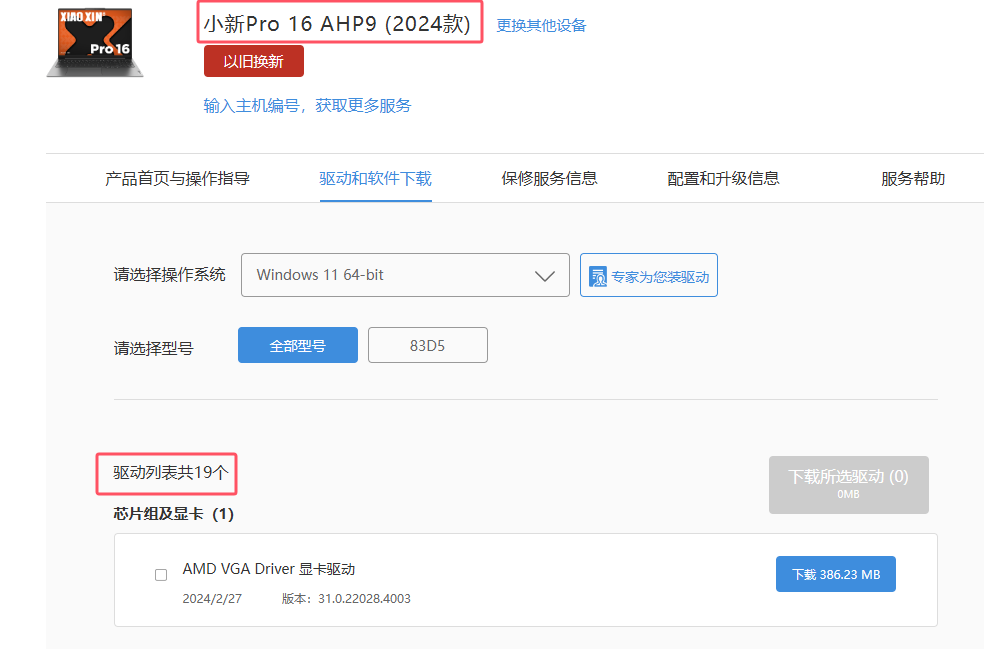Click the dropdown chevron next to Windows 11 64-bit

pyautogui.click(x=542, y=274)
